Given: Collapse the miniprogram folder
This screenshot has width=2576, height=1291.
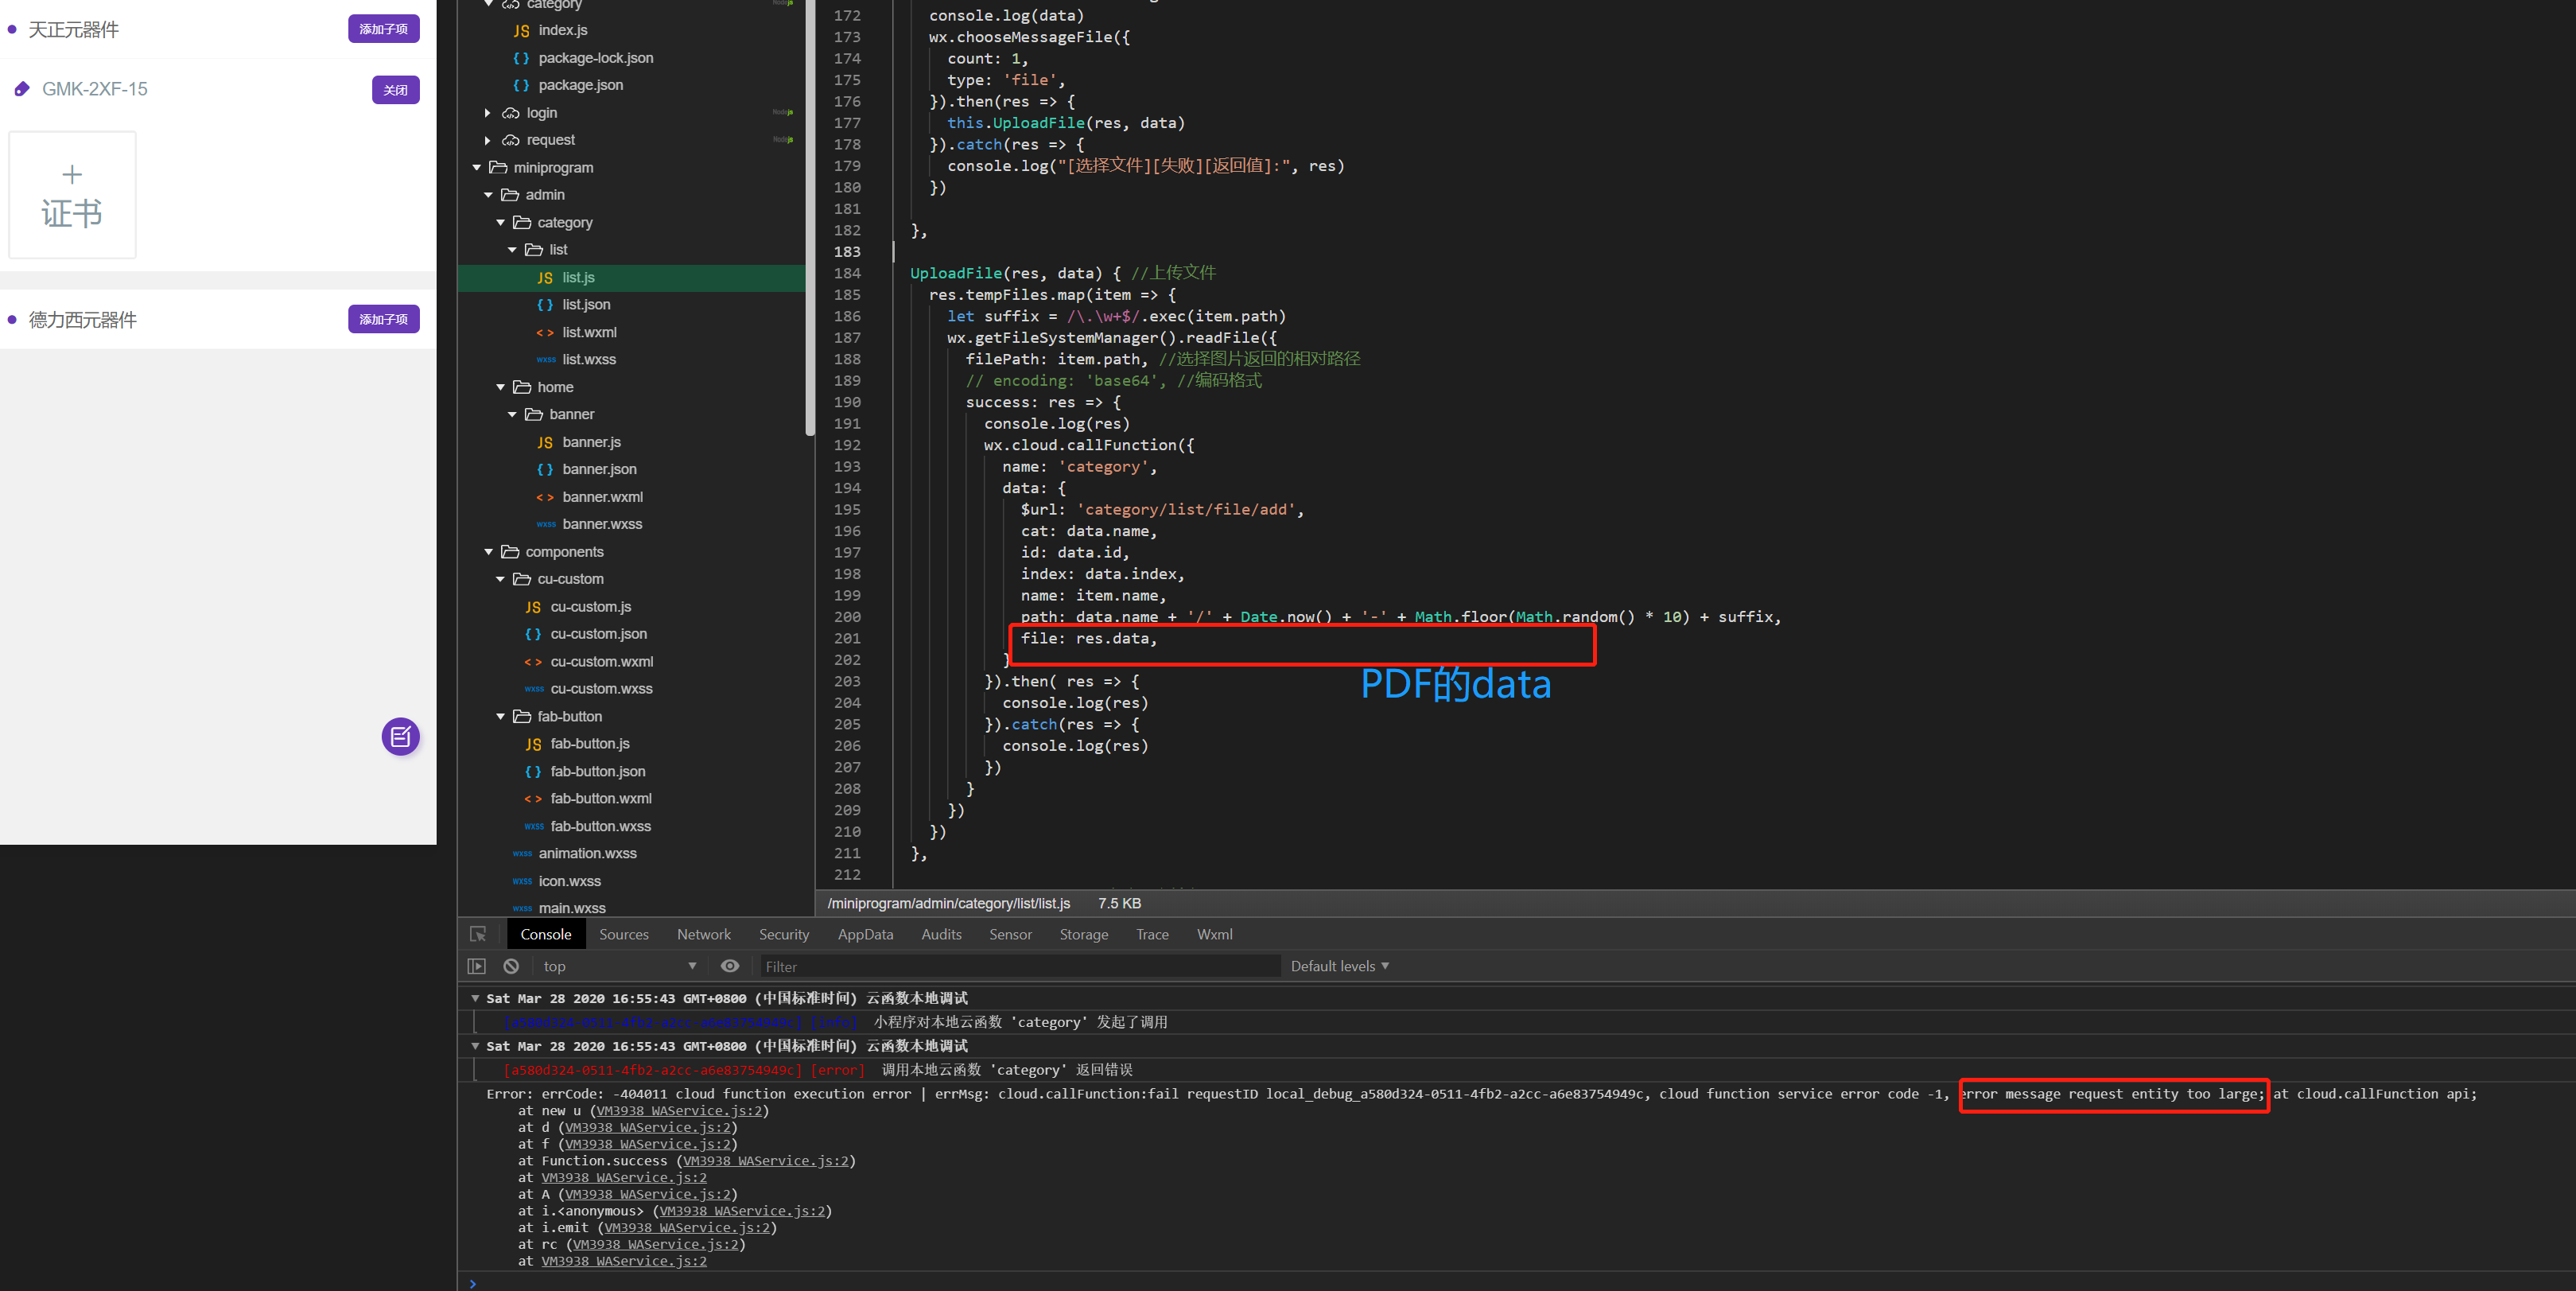Looking at the screenshot, I should [477, 168].
